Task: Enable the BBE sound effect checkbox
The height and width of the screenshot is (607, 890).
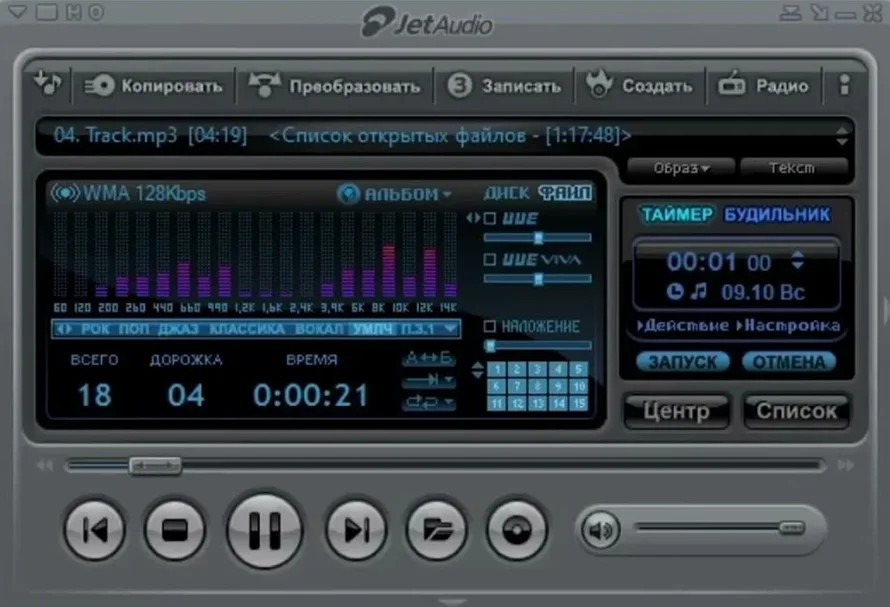Action: (x=489, y=219)
